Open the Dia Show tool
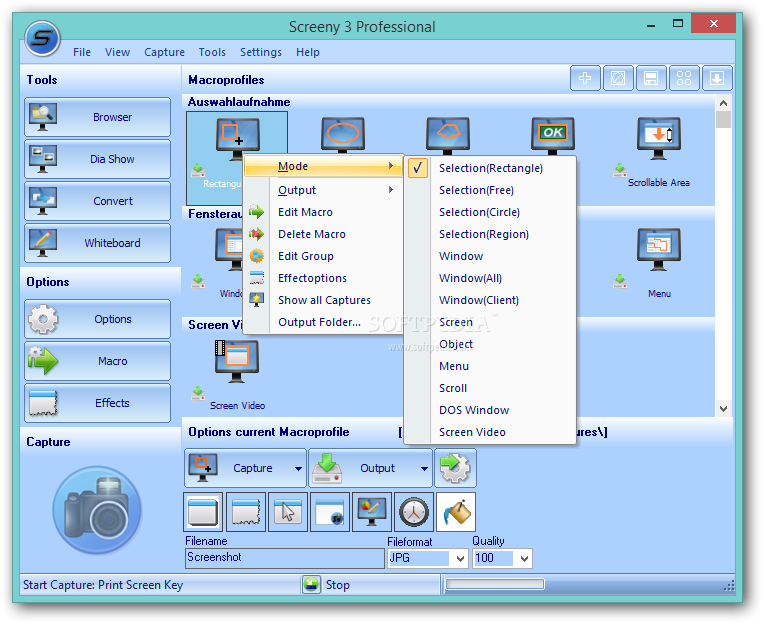 (97, 159)
